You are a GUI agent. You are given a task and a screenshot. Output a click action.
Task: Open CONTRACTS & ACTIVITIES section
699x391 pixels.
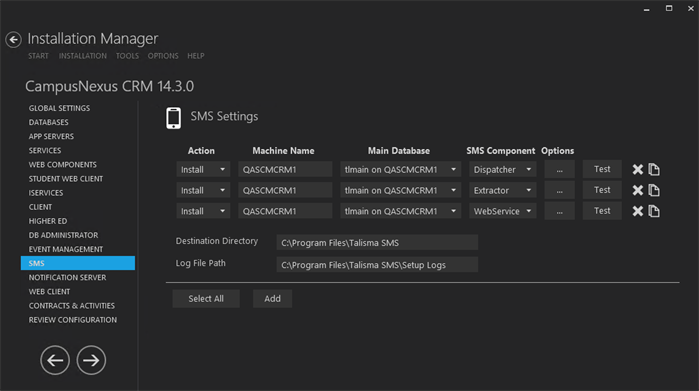pos(72,306)
